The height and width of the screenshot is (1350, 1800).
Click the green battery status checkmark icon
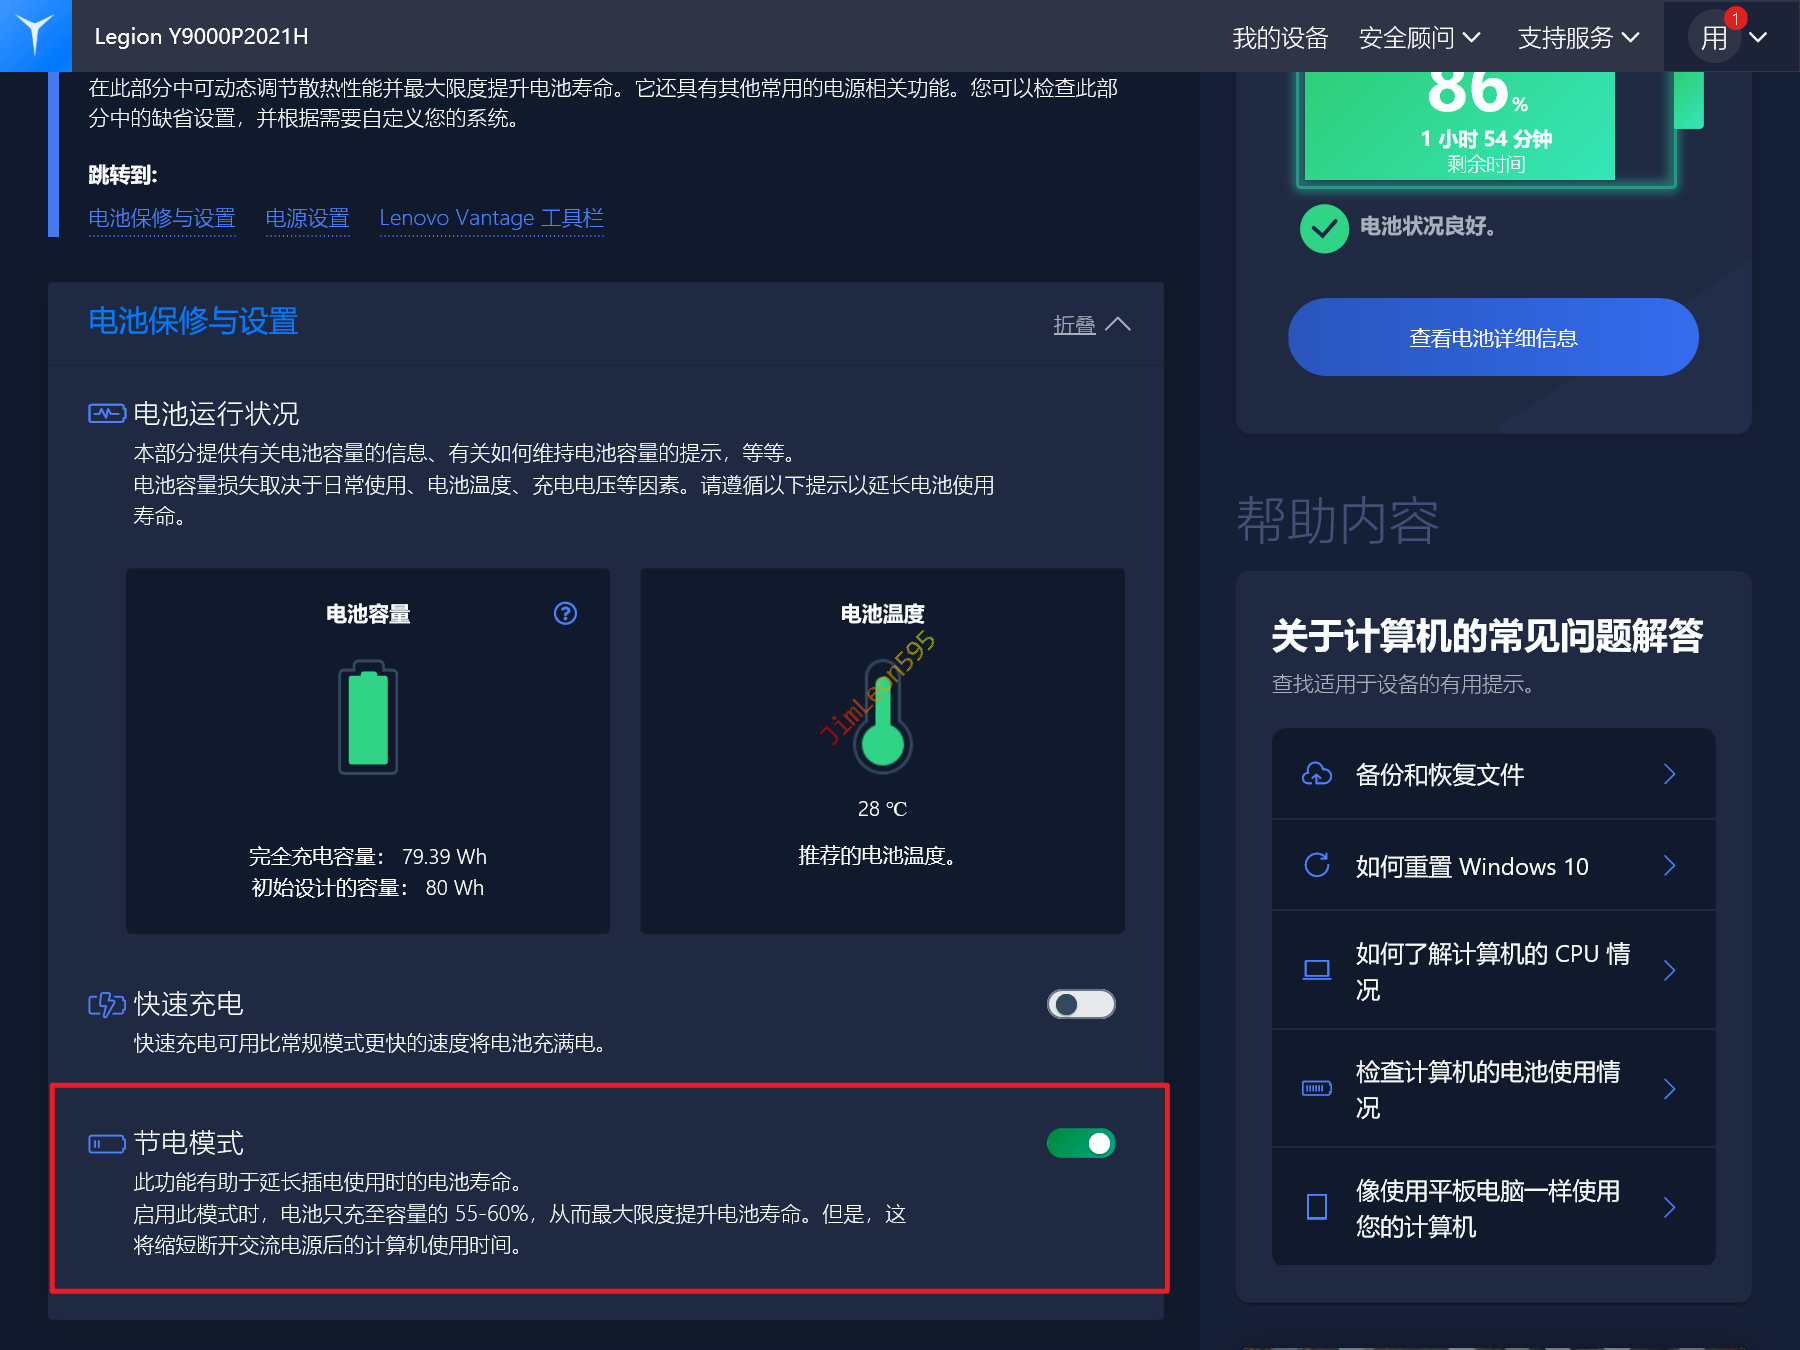1324,228
